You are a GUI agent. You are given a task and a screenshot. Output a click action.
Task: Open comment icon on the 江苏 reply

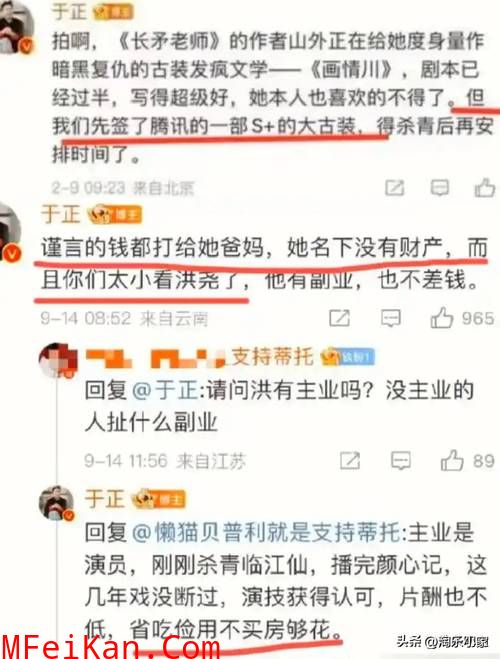tap(401, 461)
